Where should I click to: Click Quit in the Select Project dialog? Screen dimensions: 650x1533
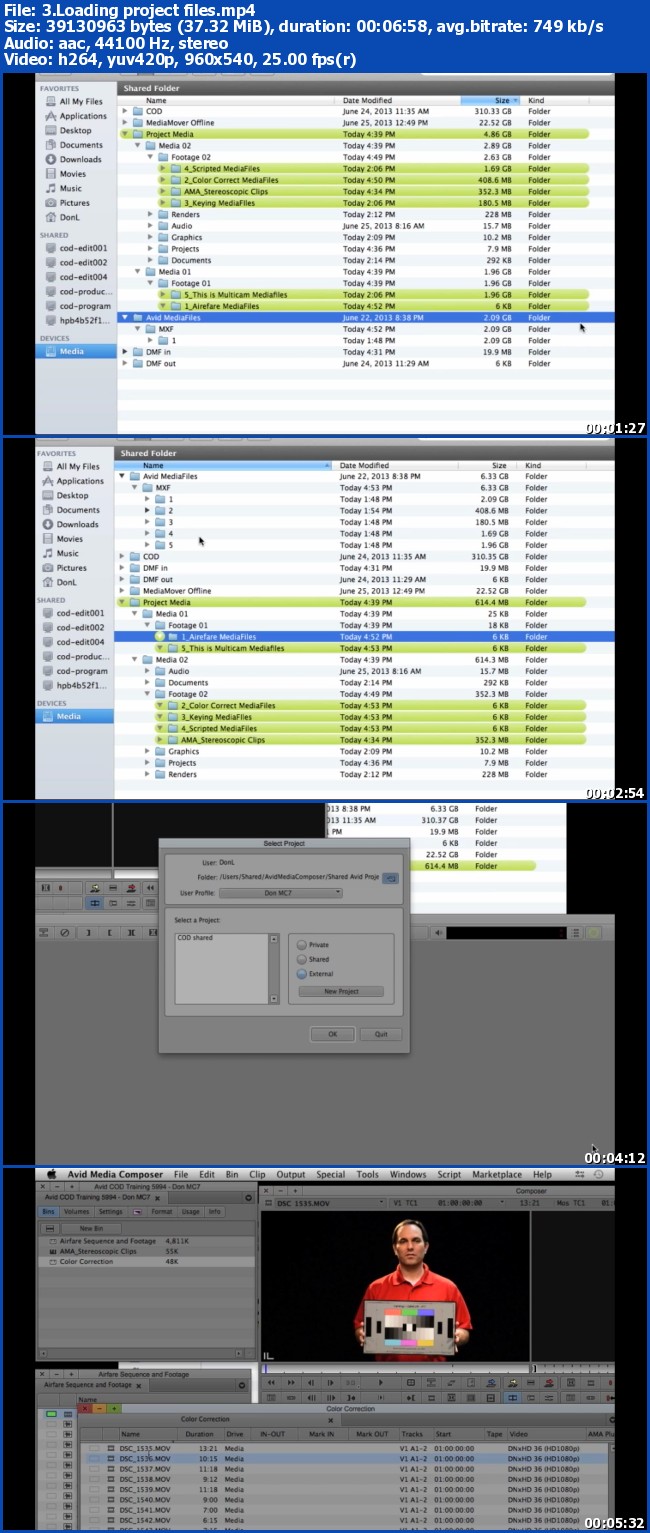[x=380, y=1034]
